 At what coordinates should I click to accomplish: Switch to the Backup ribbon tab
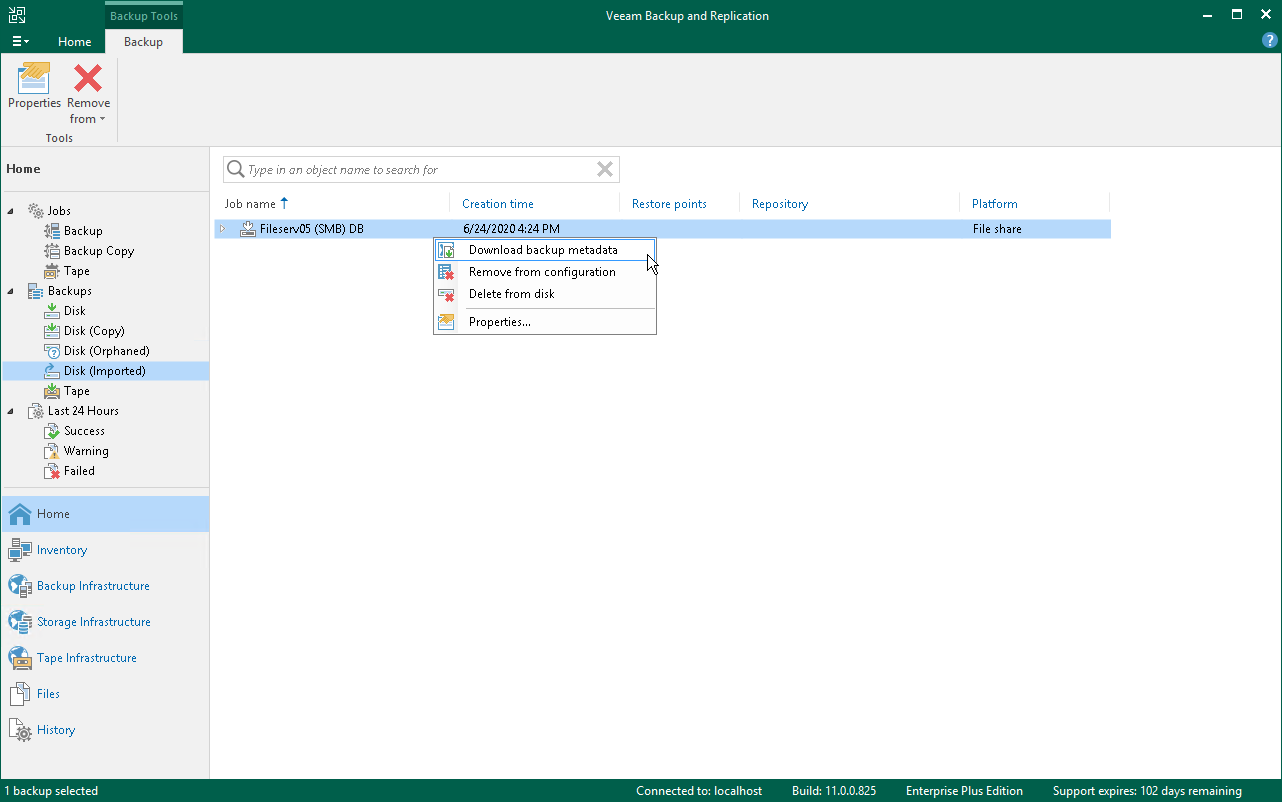pyautogui.click(x=143, y=42)
